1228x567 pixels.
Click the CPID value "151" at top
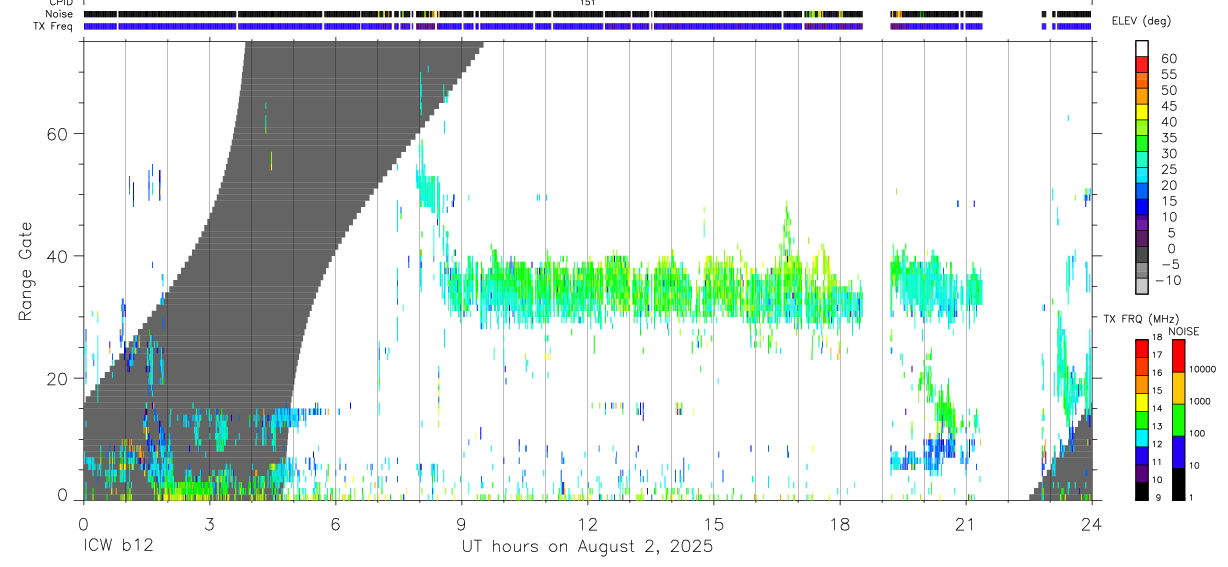click(x=588, y=3)
